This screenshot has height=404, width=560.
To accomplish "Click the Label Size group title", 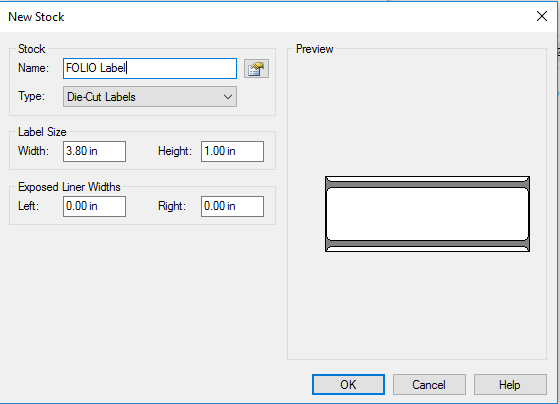I will pyautogui.click(x=42, y=132).
